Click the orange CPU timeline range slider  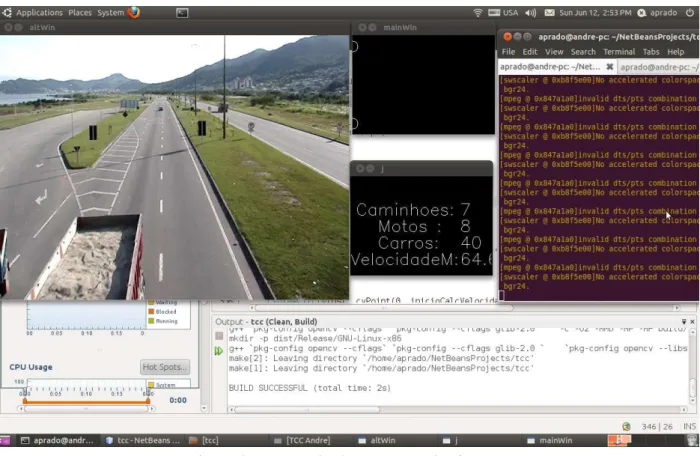tap(86, 402)
